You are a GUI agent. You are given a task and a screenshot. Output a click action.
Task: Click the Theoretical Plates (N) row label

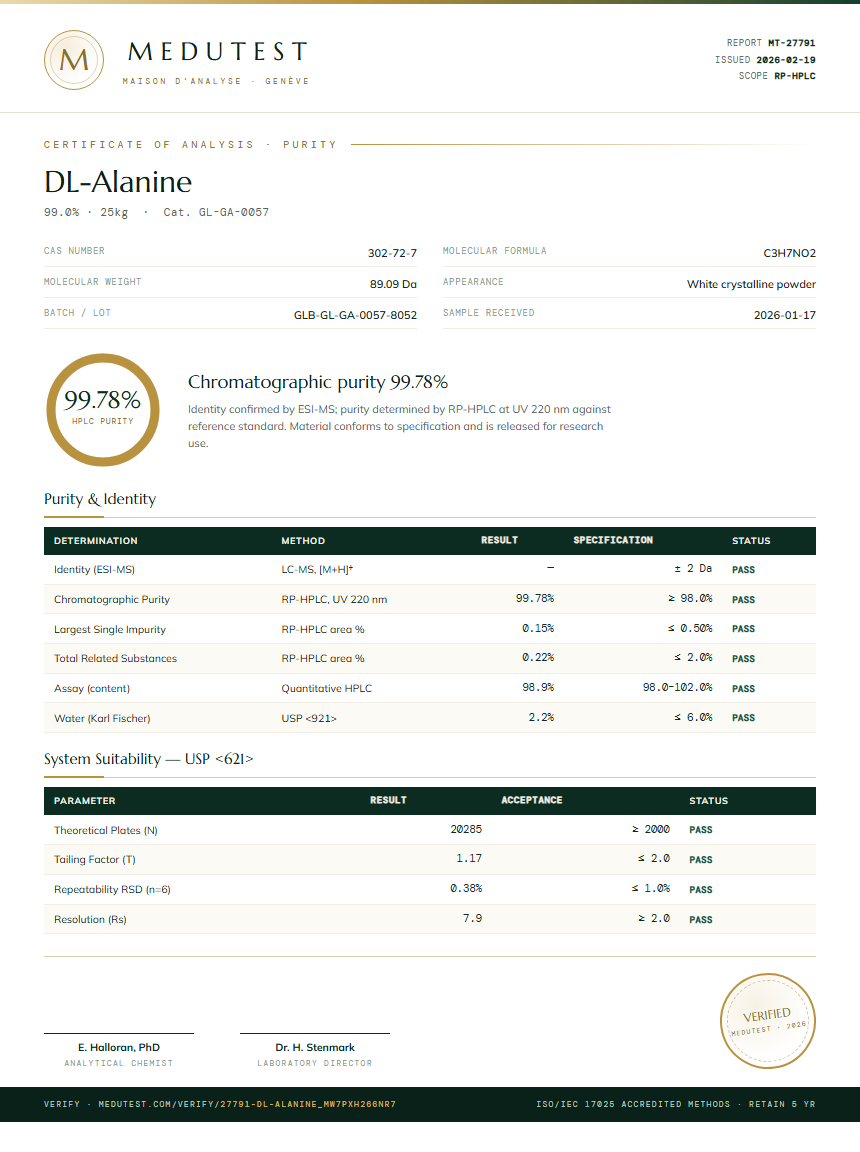click(x=106, y=830)
